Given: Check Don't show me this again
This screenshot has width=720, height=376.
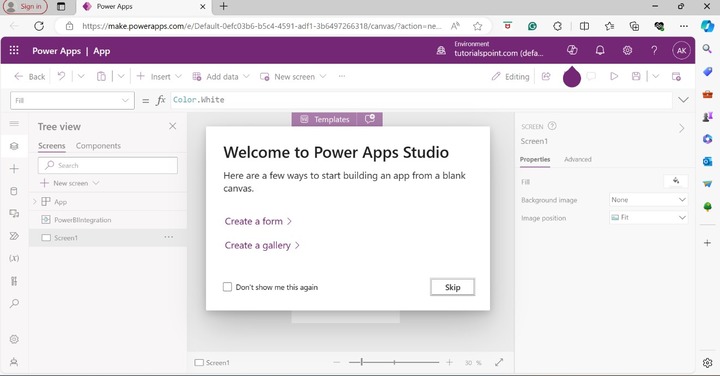Looking at the screenshot, I should [227, 287].
